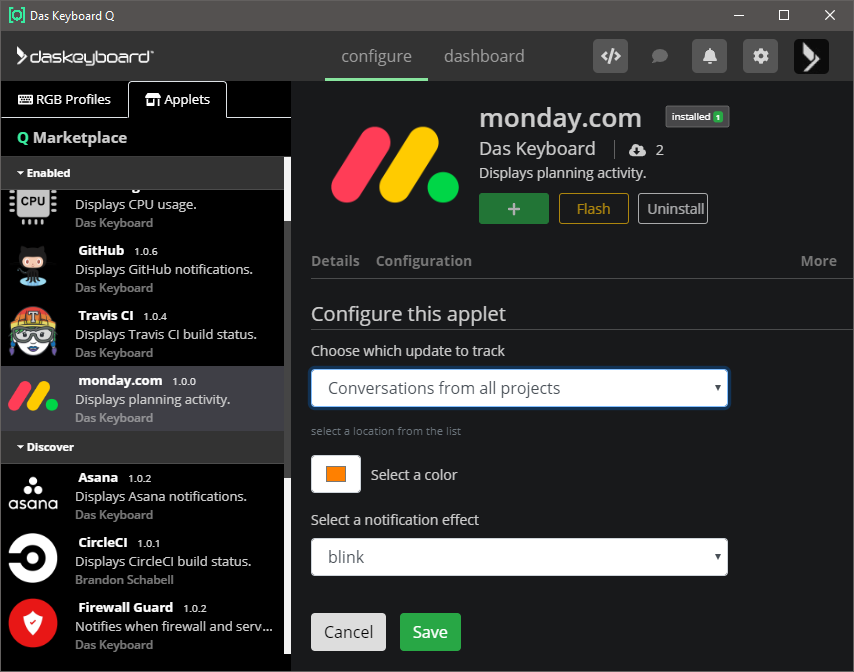Maximize the Das Keyboard Q window
This screenshot has width=854, height=672.
784,15
